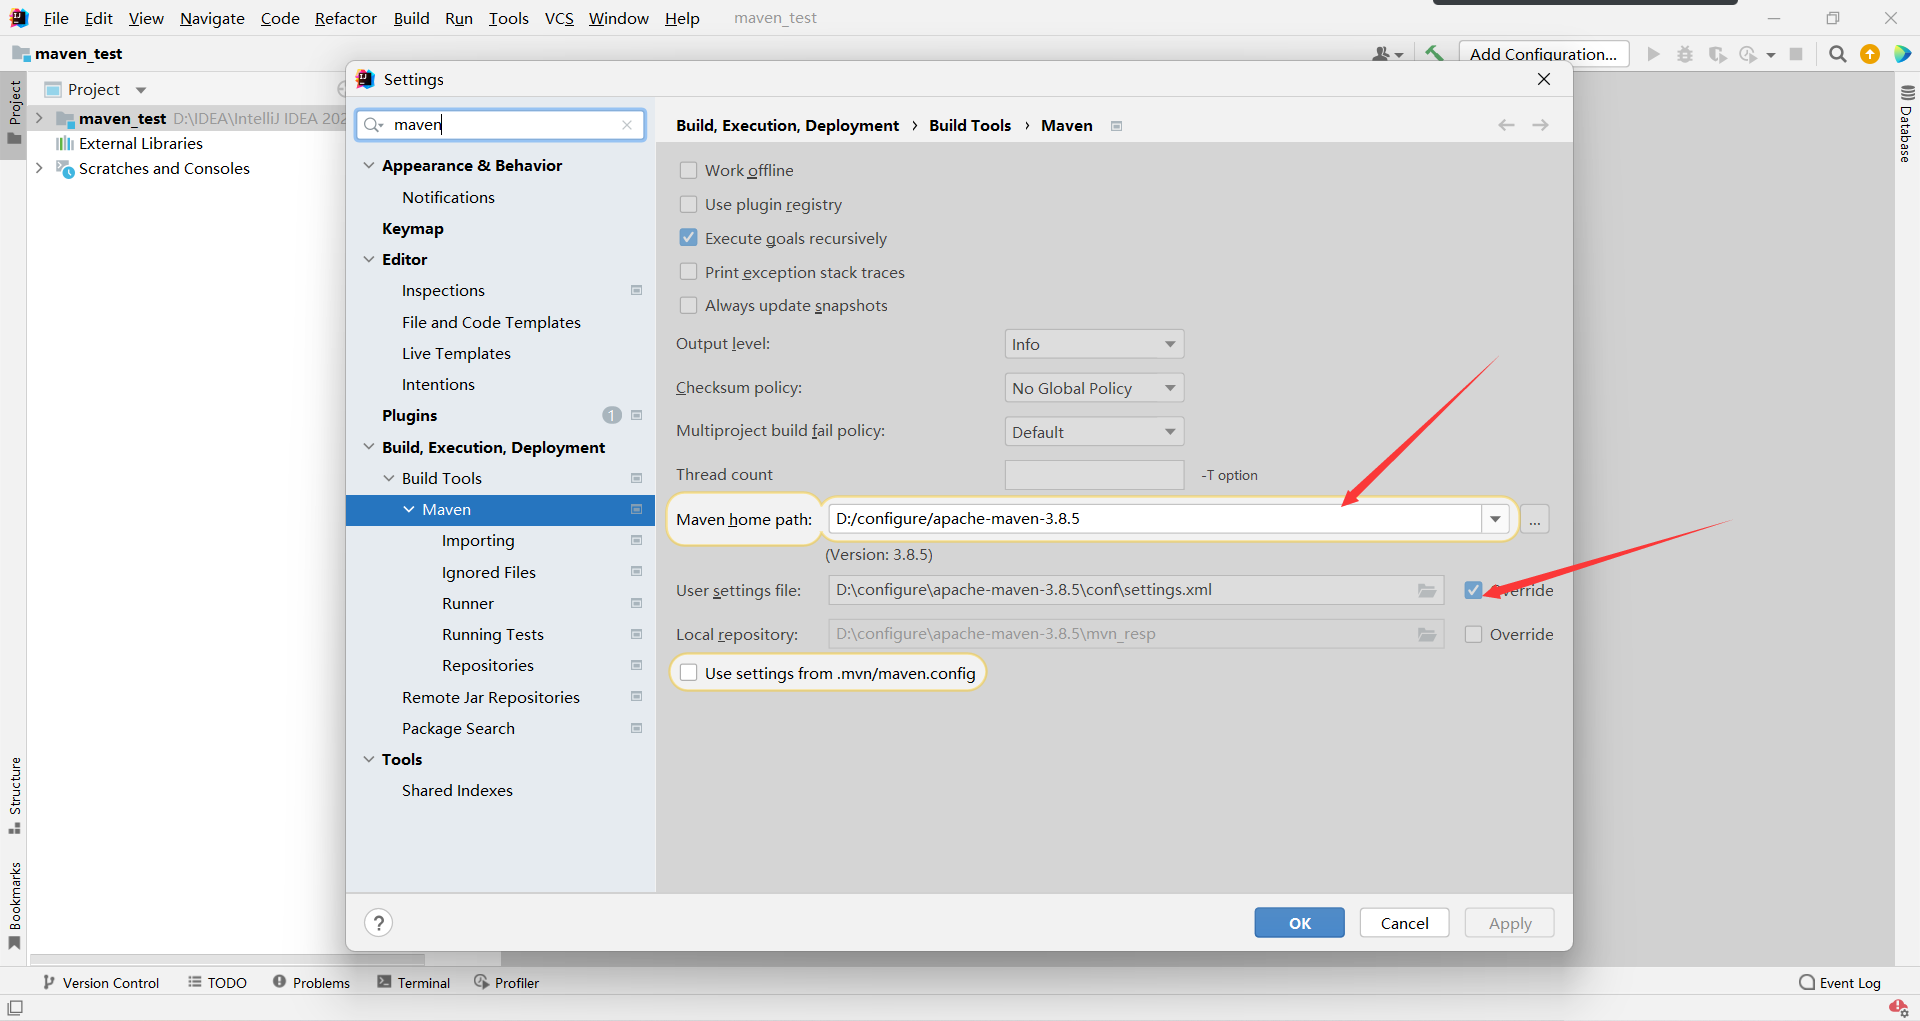Enable Use settings from .mvn/maven.config
Viewport: 1920px width, 1021px height.
[688, 673]
